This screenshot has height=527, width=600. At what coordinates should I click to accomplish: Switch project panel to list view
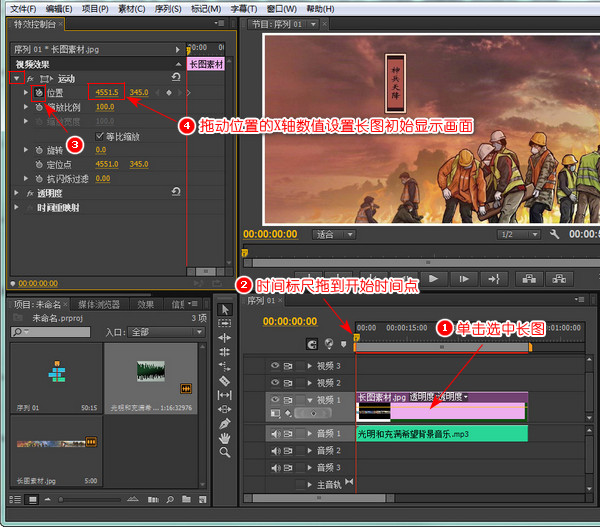15,499
